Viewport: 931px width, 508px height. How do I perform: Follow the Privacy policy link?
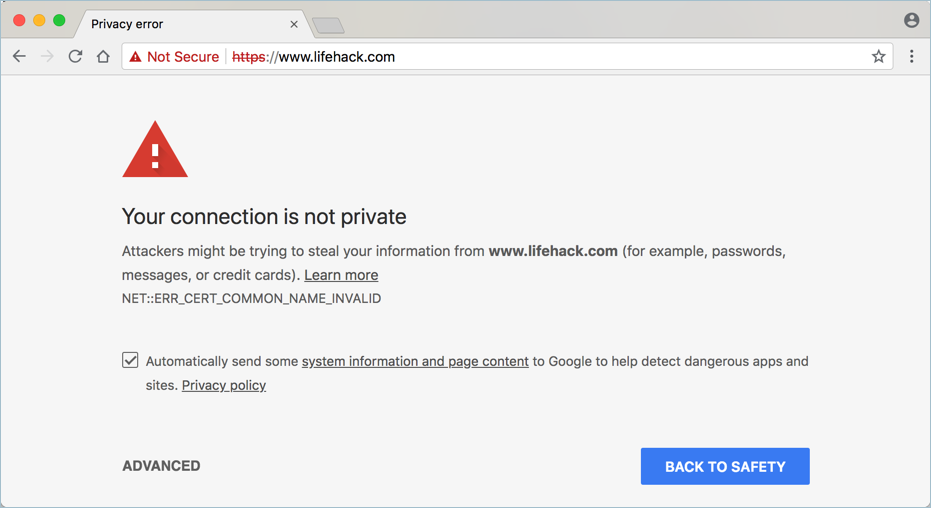pos(224,385)
